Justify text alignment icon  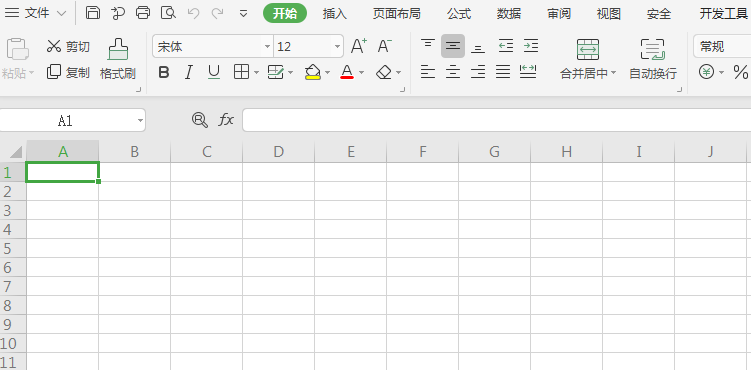(x=503, y=72)
